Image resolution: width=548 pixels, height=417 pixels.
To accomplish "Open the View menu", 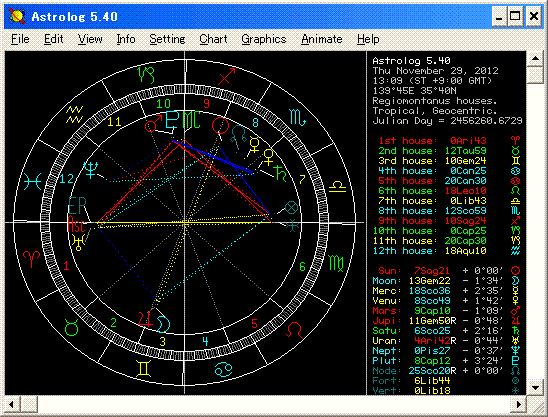I will coord(90,39).
